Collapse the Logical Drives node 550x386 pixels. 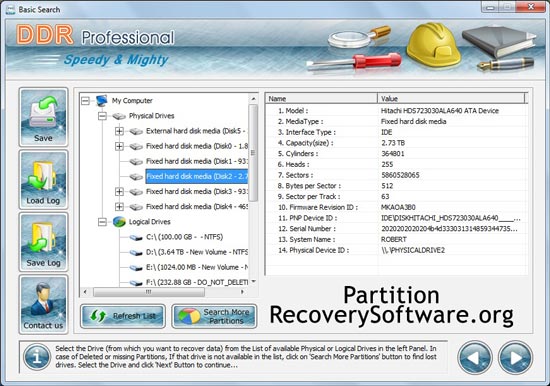[102, 222]
